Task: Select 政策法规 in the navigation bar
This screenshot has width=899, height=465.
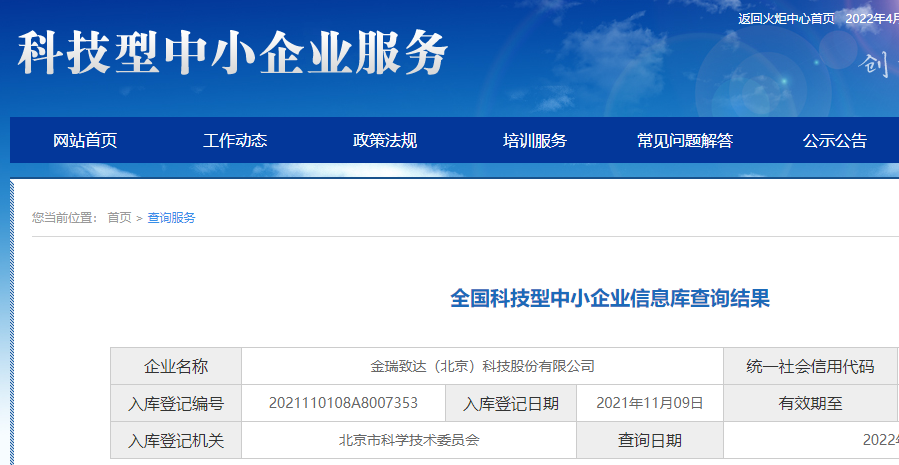Action: click(x=385, y=140)
